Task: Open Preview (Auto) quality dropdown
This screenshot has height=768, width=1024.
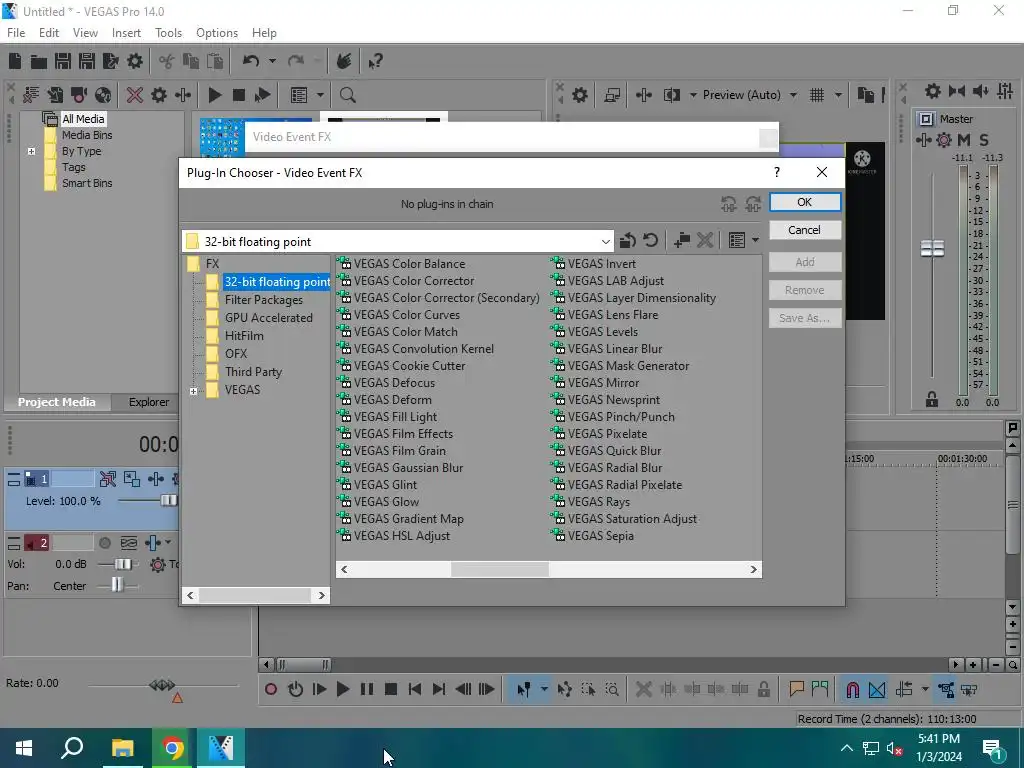Action: coord(793,95)
